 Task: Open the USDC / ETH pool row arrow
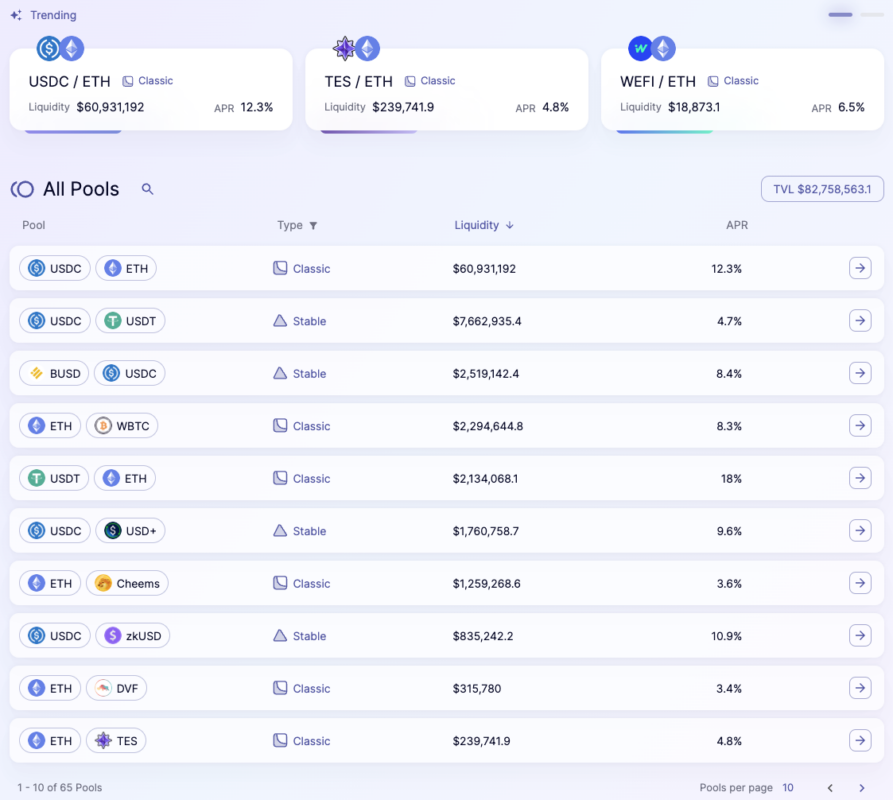point(860,268)
